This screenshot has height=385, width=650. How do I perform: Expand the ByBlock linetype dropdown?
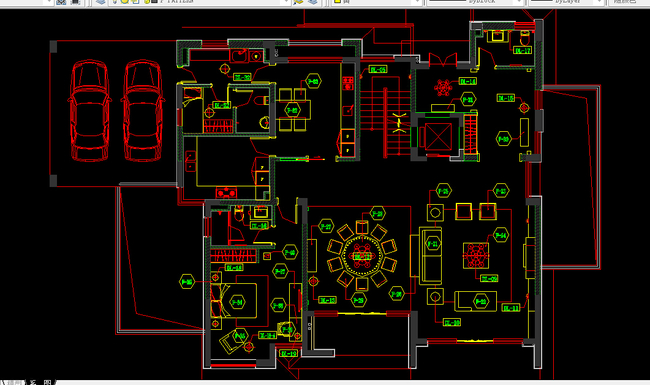point(519,2)
